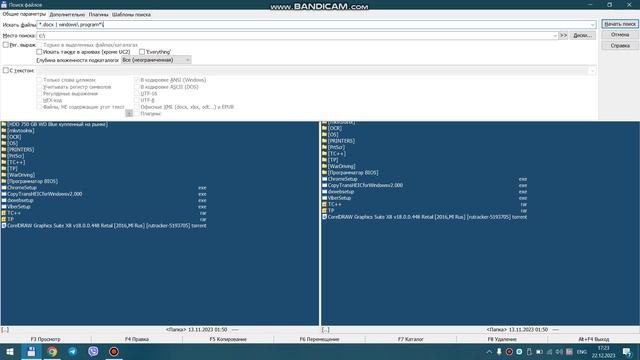Image resolution: width=640 pixels, height=360 pixels.
Task: Click the '>>' button beside search location
Action: 563,36
